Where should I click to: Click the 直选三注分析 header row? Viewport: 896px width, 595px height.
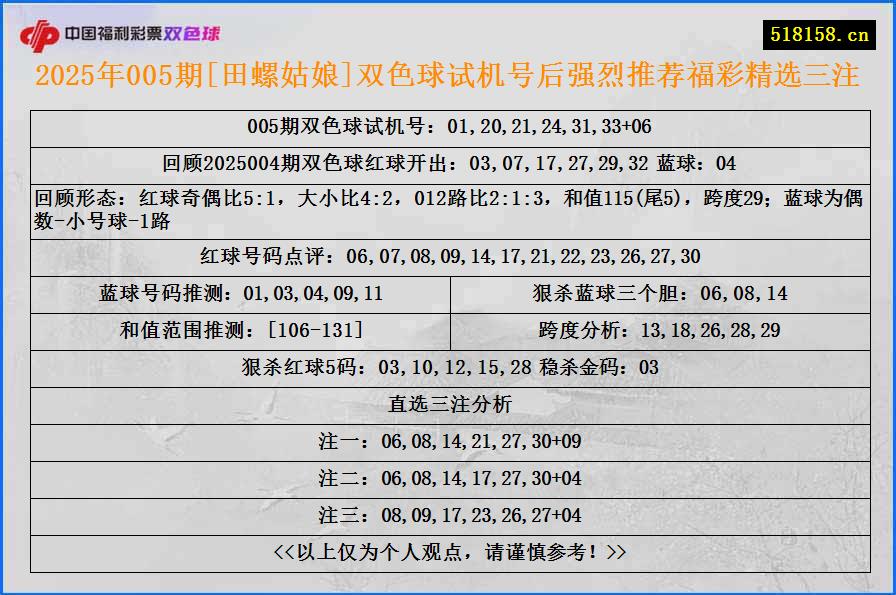[x=448, y=403]
